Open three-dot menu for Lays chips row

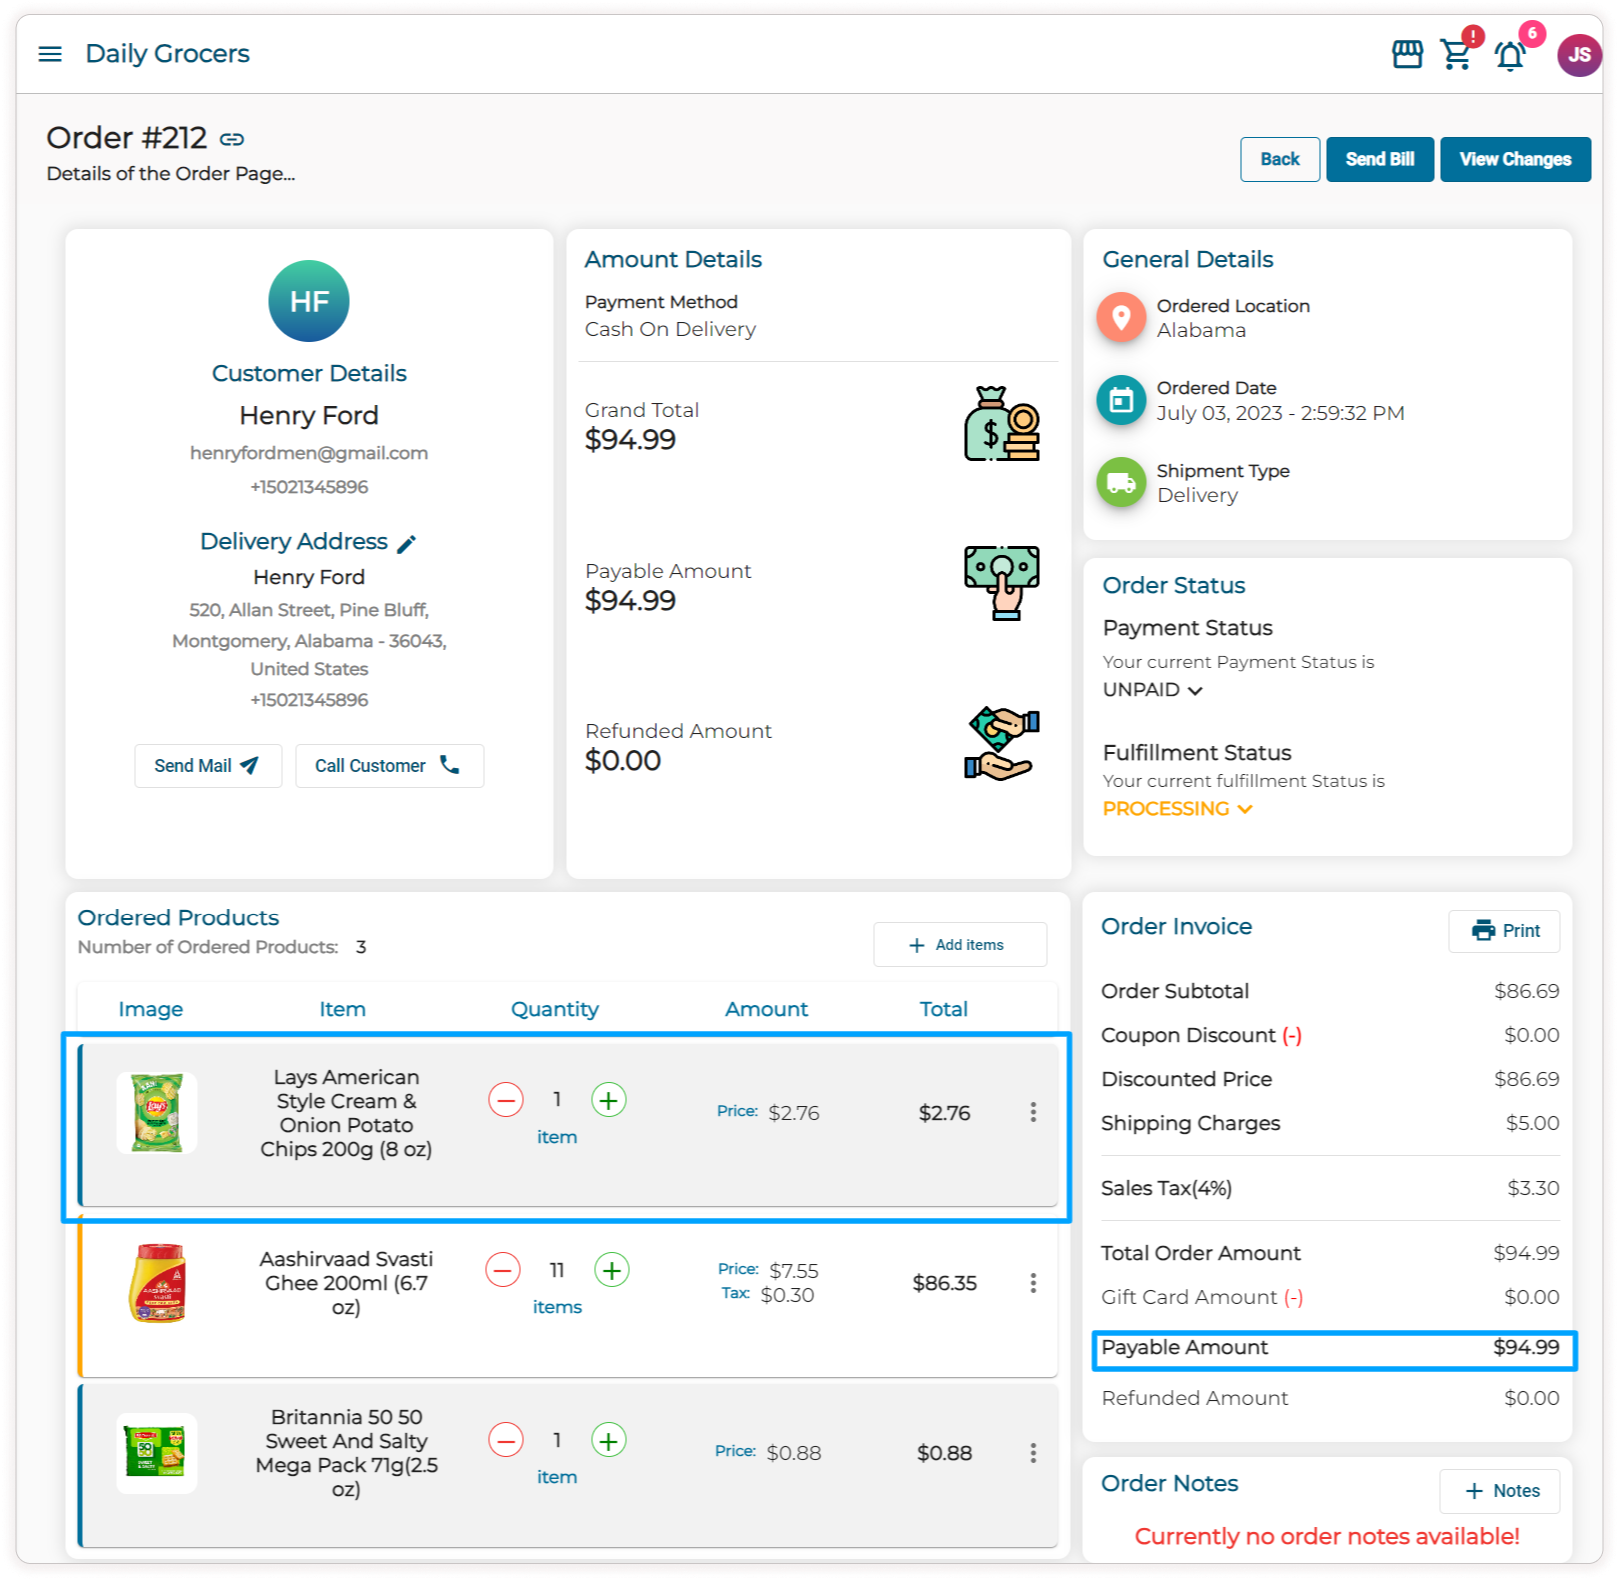click(x=1033, y=1112)
